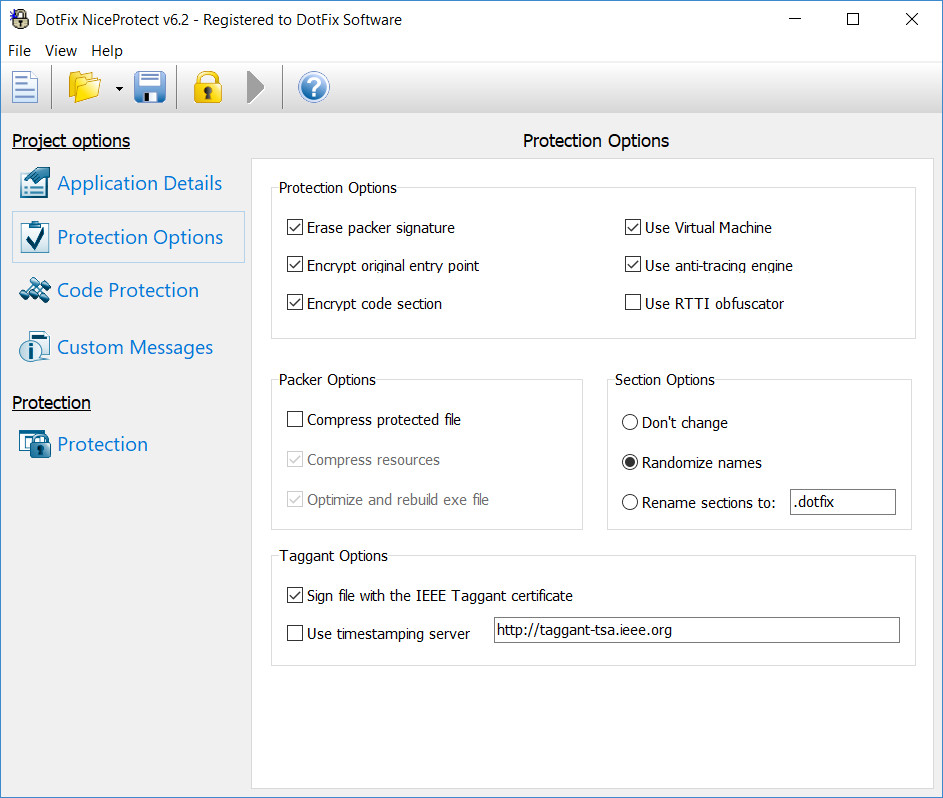Select the Don't change radio option

[x=630, y=422]
